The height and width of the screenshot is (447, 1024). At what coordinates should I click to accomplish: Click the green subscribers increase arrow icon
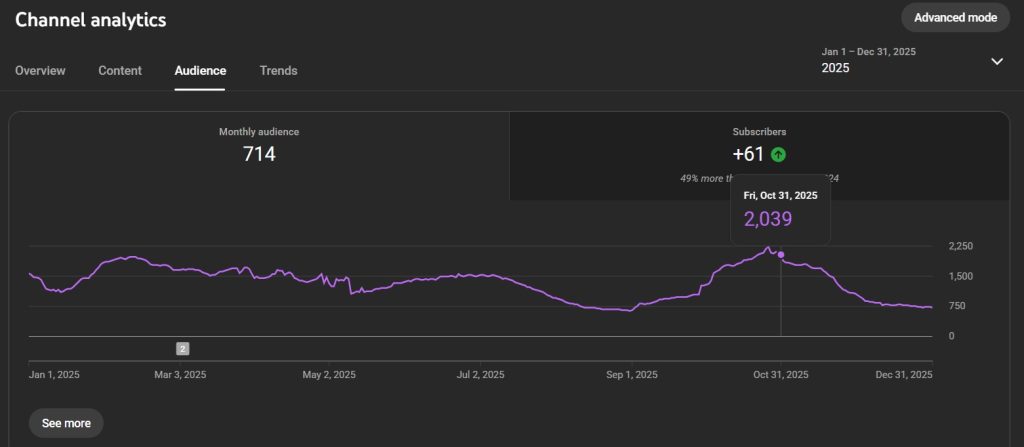[778, 154]
